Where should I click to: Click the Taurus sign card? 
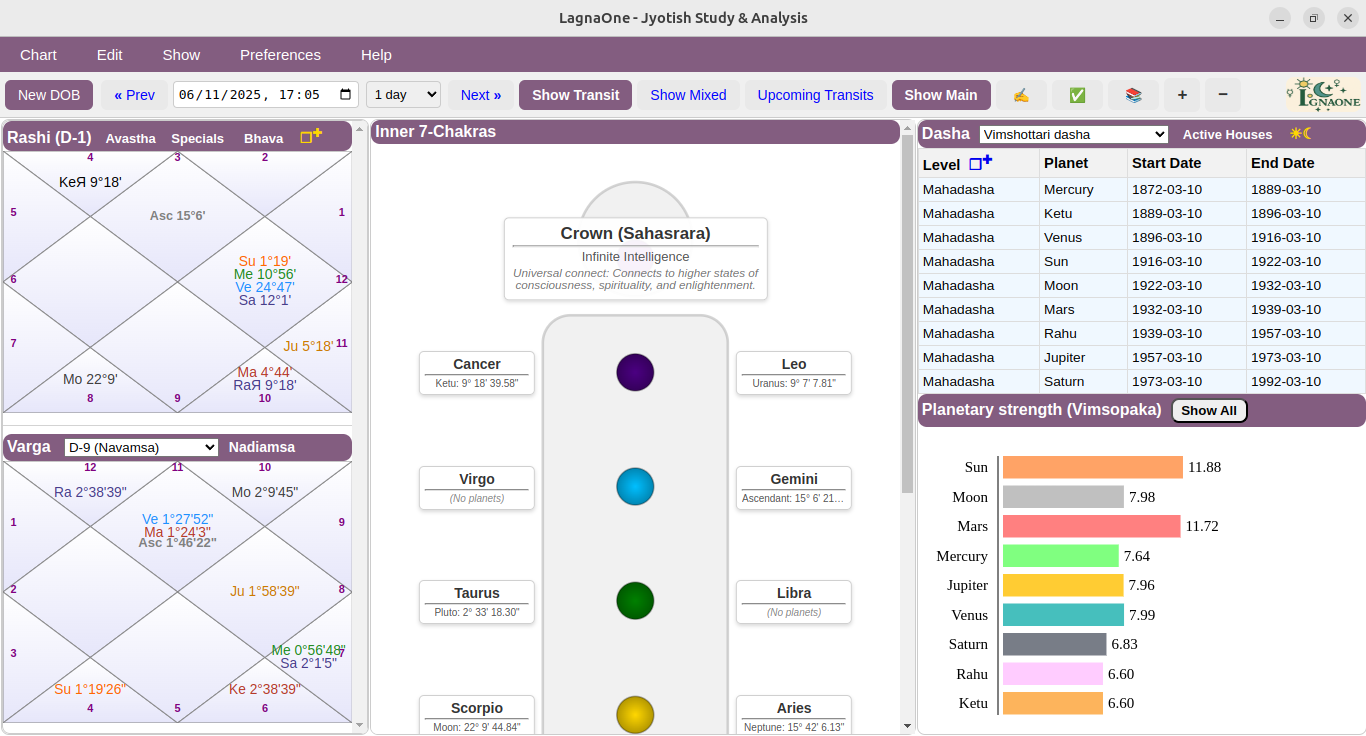pyautogui.click(x=477, y=602)
